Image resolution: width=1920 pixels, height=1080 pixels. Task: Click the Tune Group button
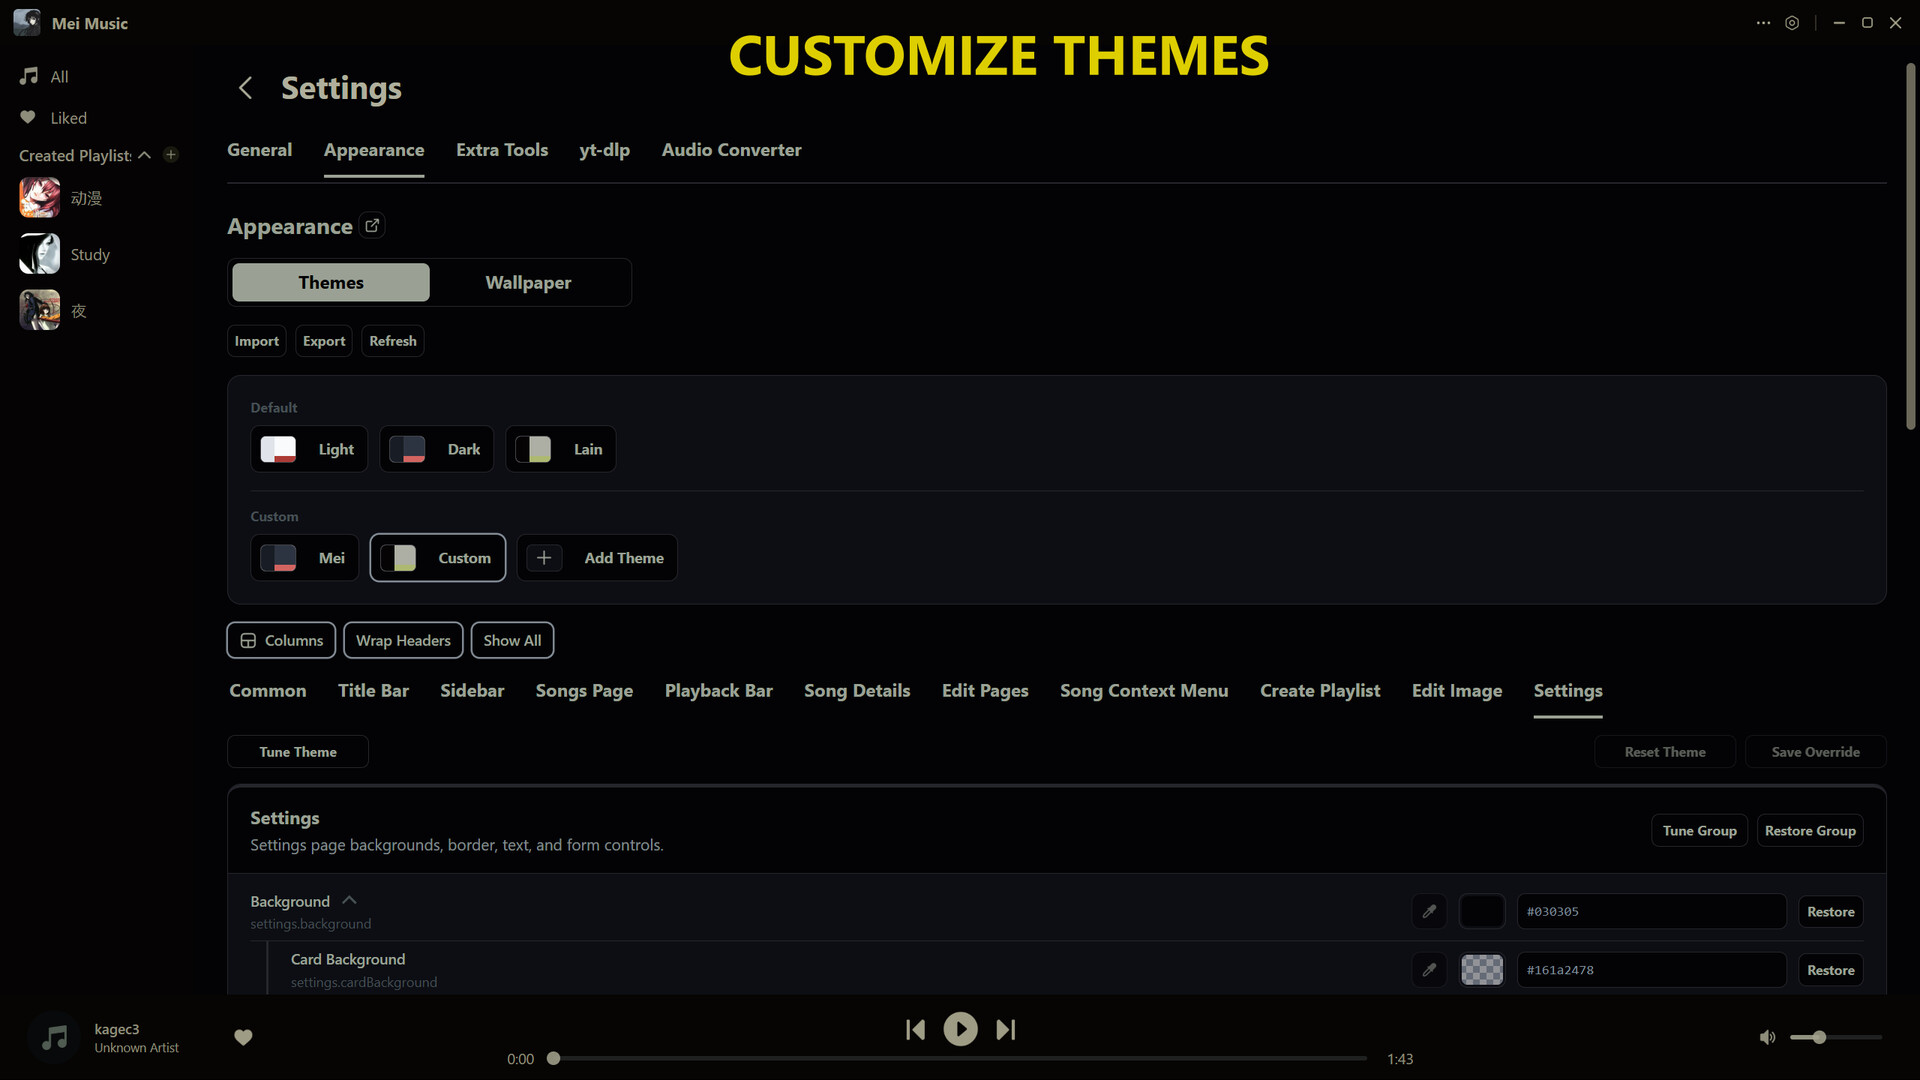1700,831
